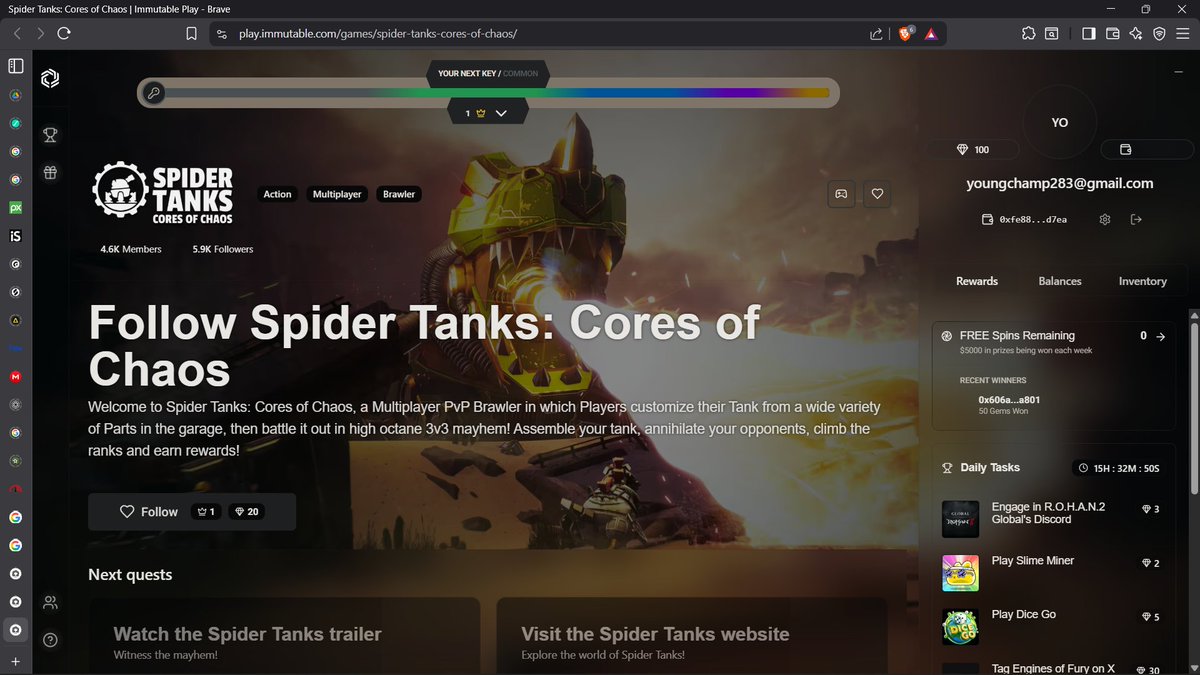This screenshot has width=1200, height=675.
Task: Open Brave Shields lion icon
Action: [905, 33]
